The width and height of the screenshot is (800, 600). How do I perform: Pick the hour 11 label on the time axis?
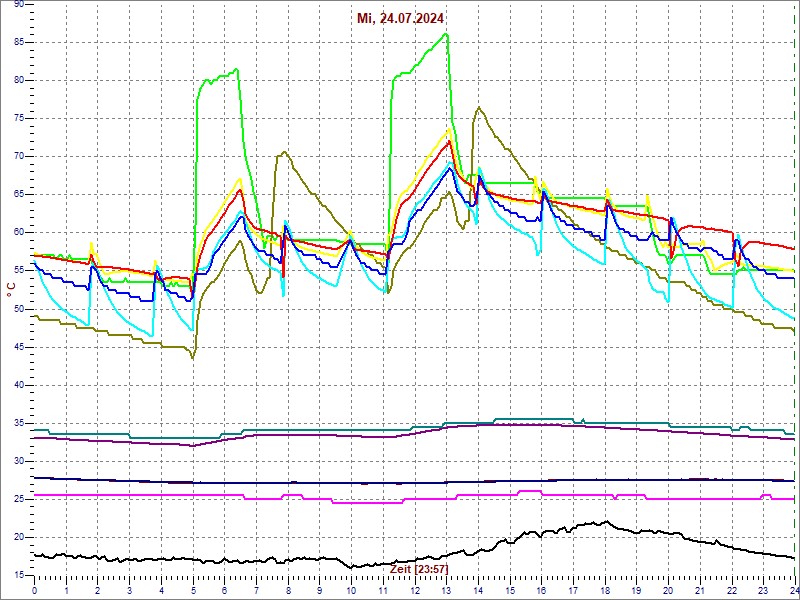coord(383,589)
